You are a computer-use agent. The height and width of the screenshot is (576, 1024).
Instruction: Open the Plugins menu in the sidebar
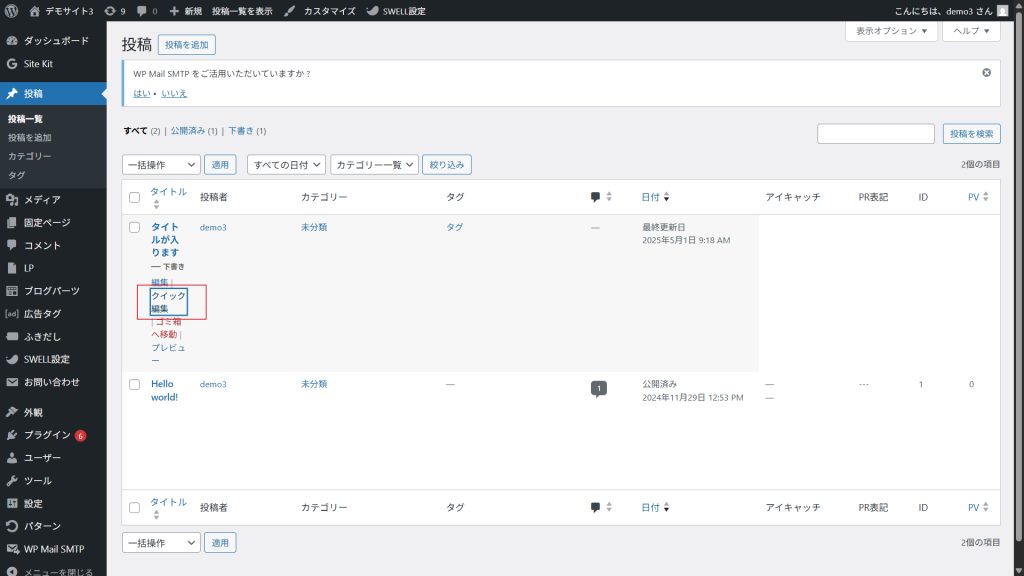(47, 435)
